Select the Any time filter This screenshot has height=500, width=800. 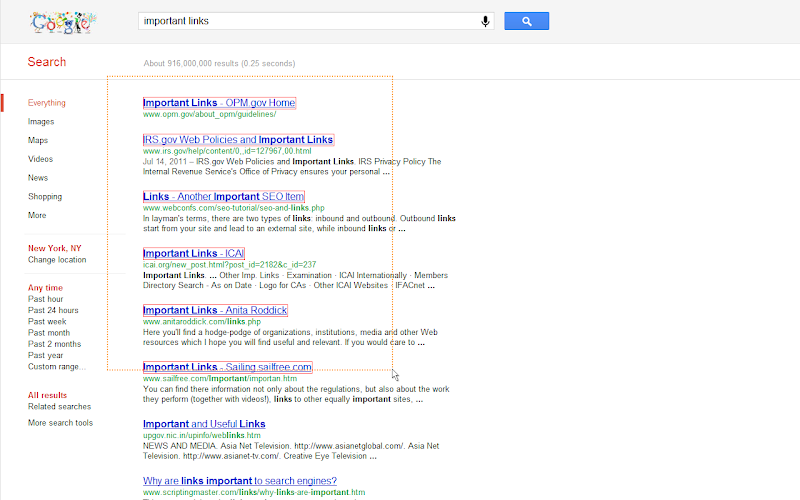(x=45, y=288)
